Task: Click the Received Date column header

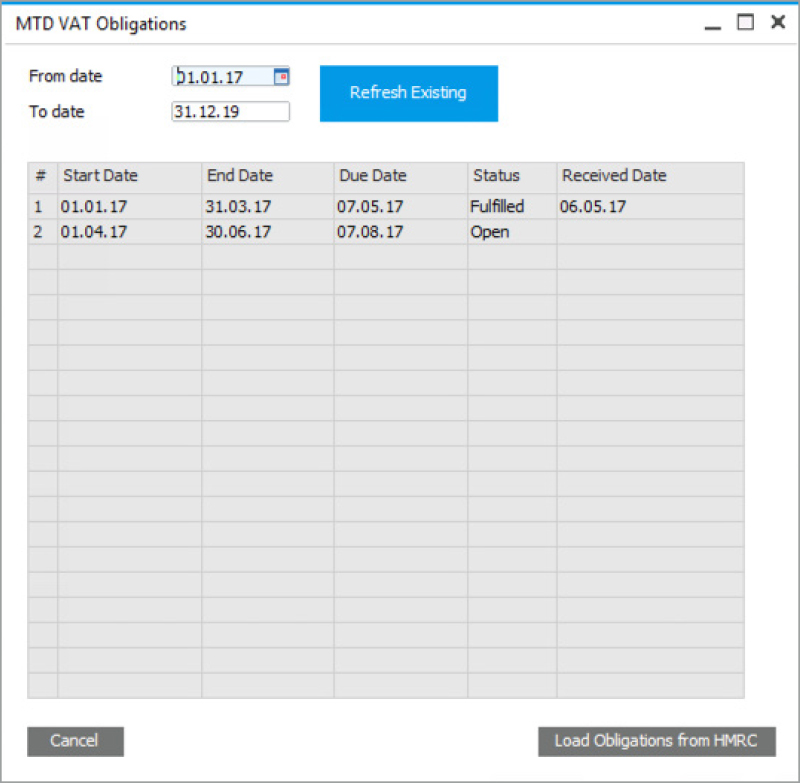Action: point(649,176)
